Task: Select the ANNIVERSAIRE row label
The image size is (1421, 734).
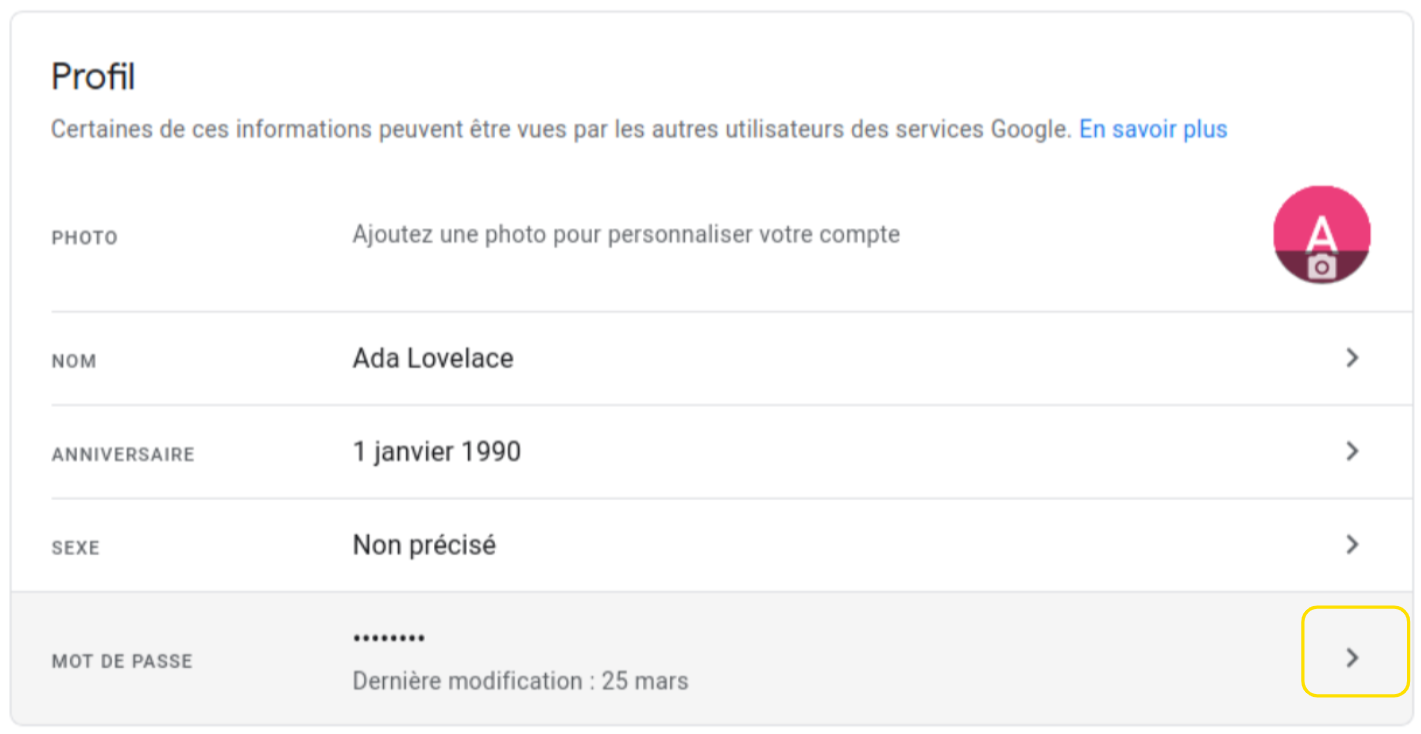Action: tap(123, 454)
